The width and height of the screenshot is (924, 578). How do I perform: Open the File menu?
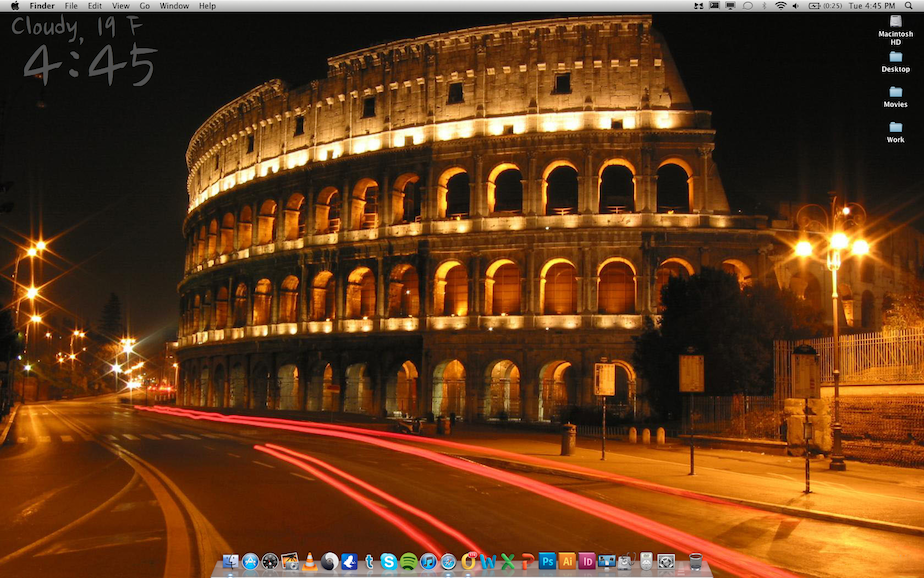click(71, 6)
